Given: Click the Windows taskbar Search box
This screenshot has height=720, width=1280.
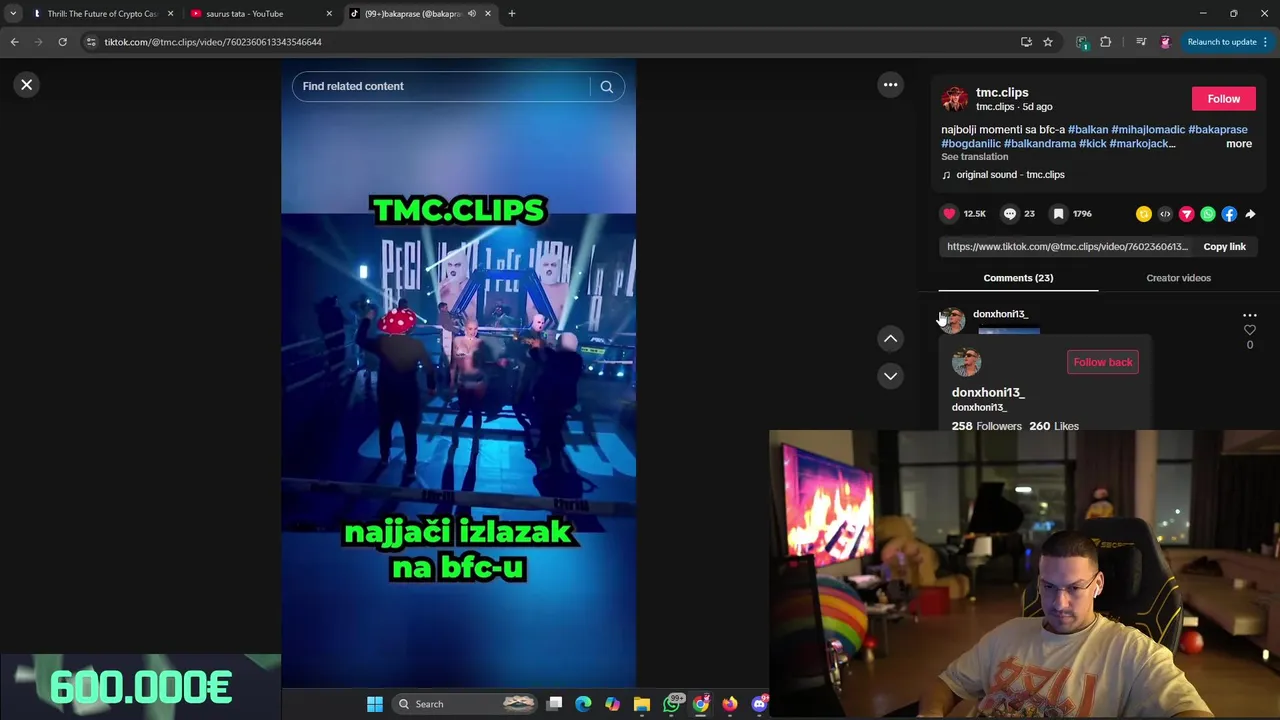Looking at the screenshot, I should (x=467, y=704).
